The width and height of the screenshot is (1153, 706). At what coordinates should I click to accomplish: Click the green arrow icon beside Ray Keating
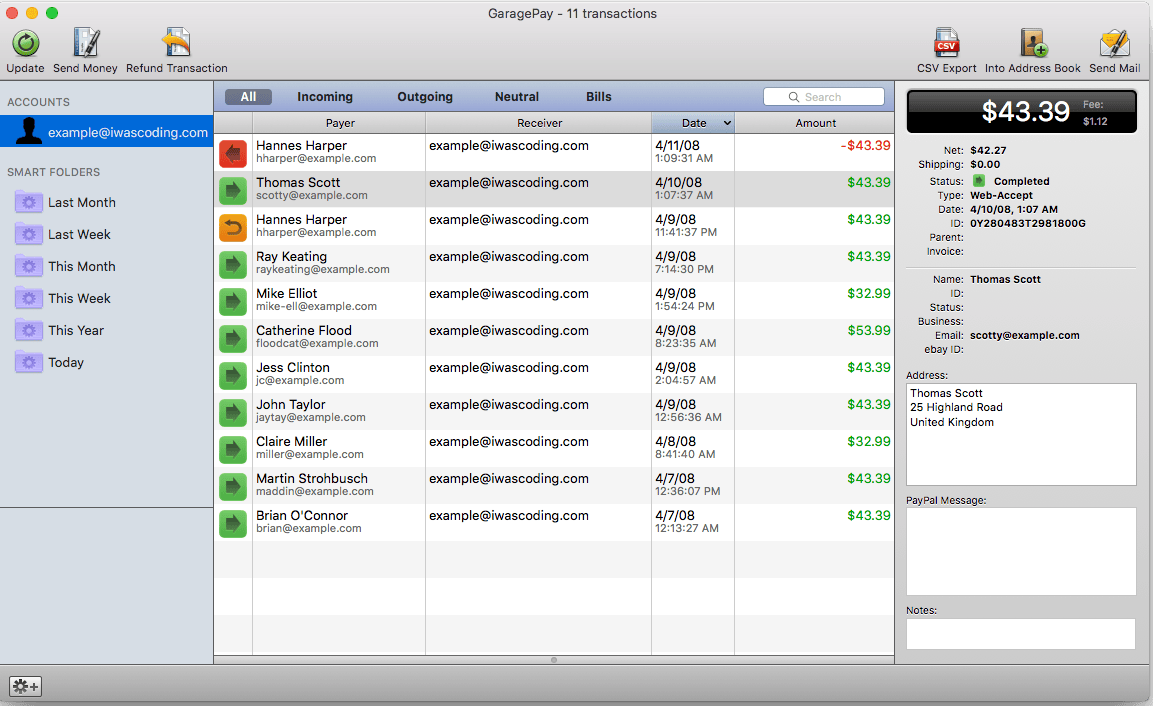233,264
